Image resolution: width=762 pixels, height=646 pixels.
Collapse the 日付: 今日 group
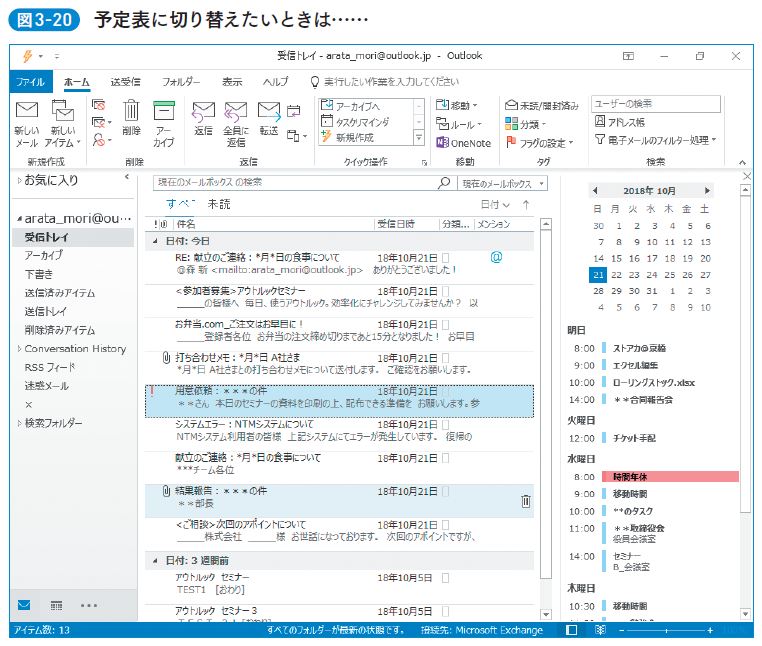coord(155,241)
